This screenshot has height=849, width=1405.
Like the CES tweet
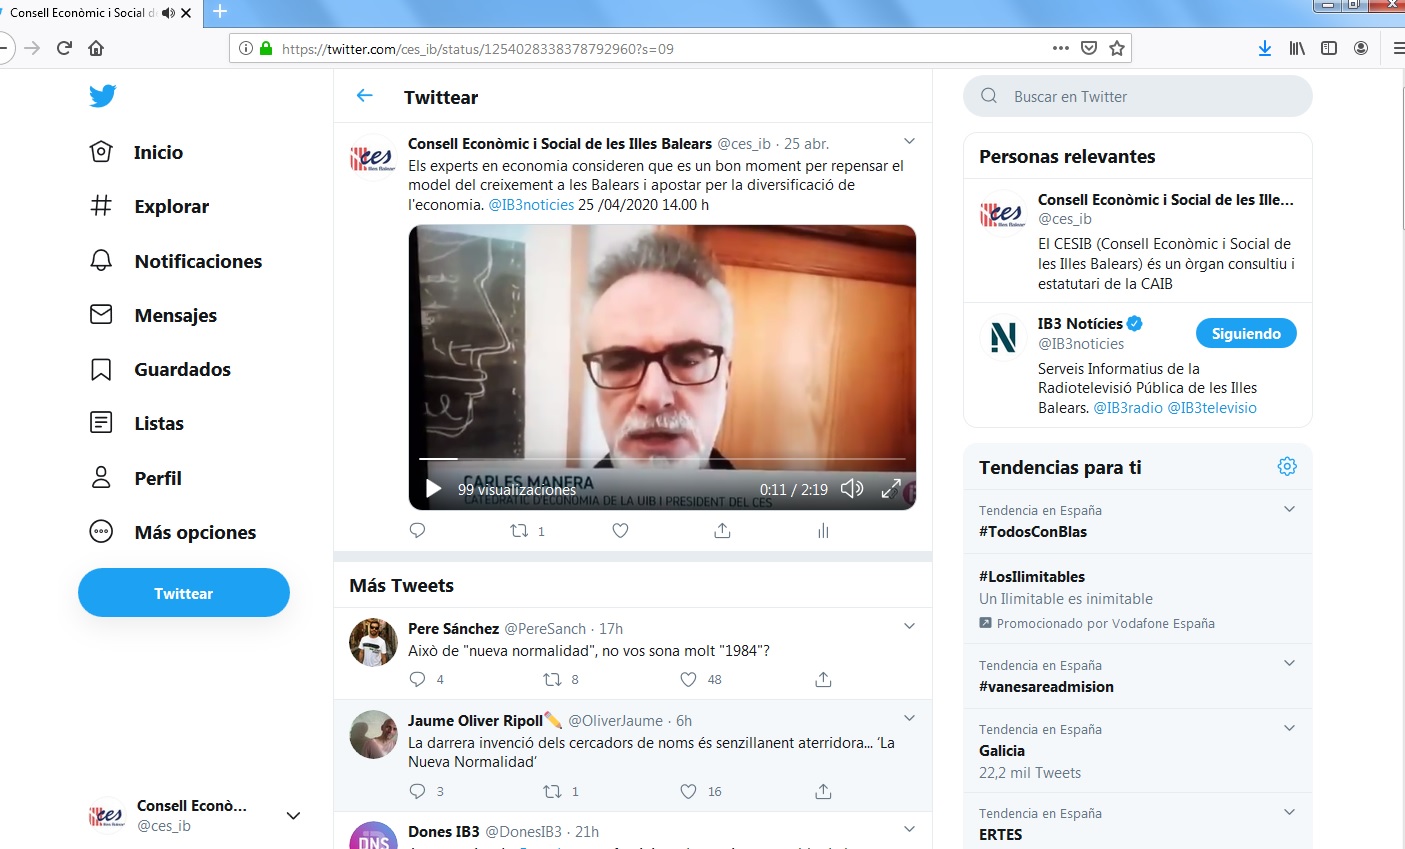pos(620,530)
